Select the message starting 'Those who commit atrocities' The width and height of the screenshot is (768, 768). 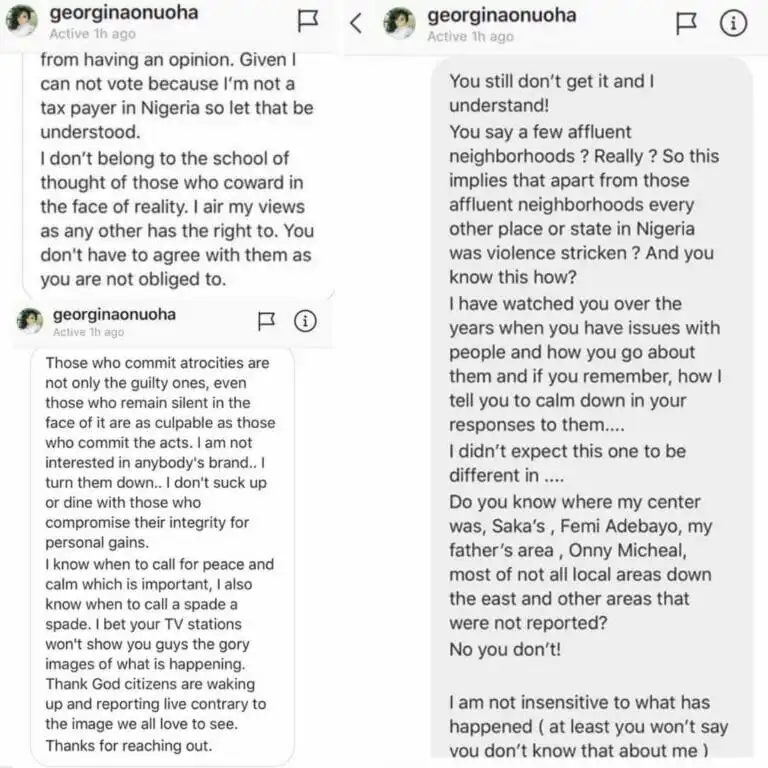pos(162,554)
